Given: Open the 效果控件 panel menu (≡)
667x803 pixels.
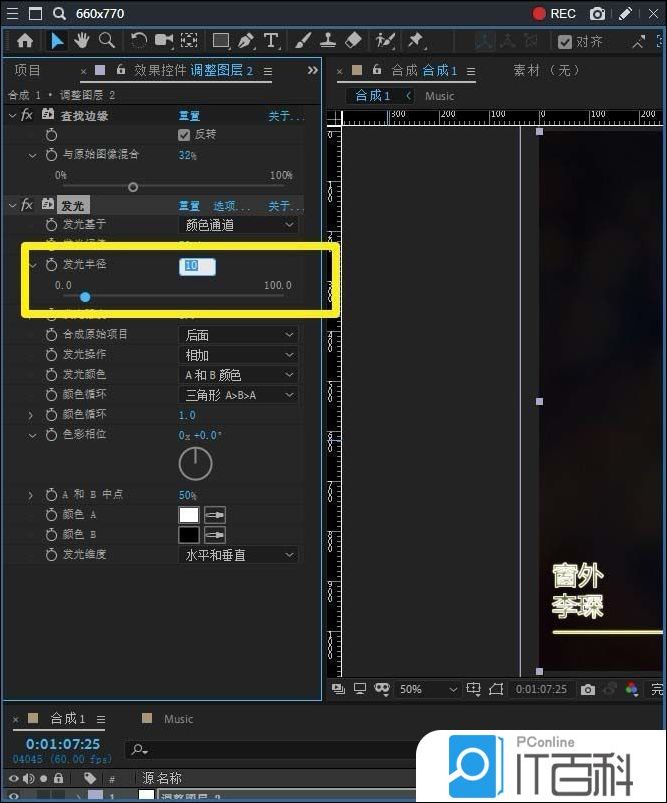Looking at the screenshot, I should pos(267,71).
